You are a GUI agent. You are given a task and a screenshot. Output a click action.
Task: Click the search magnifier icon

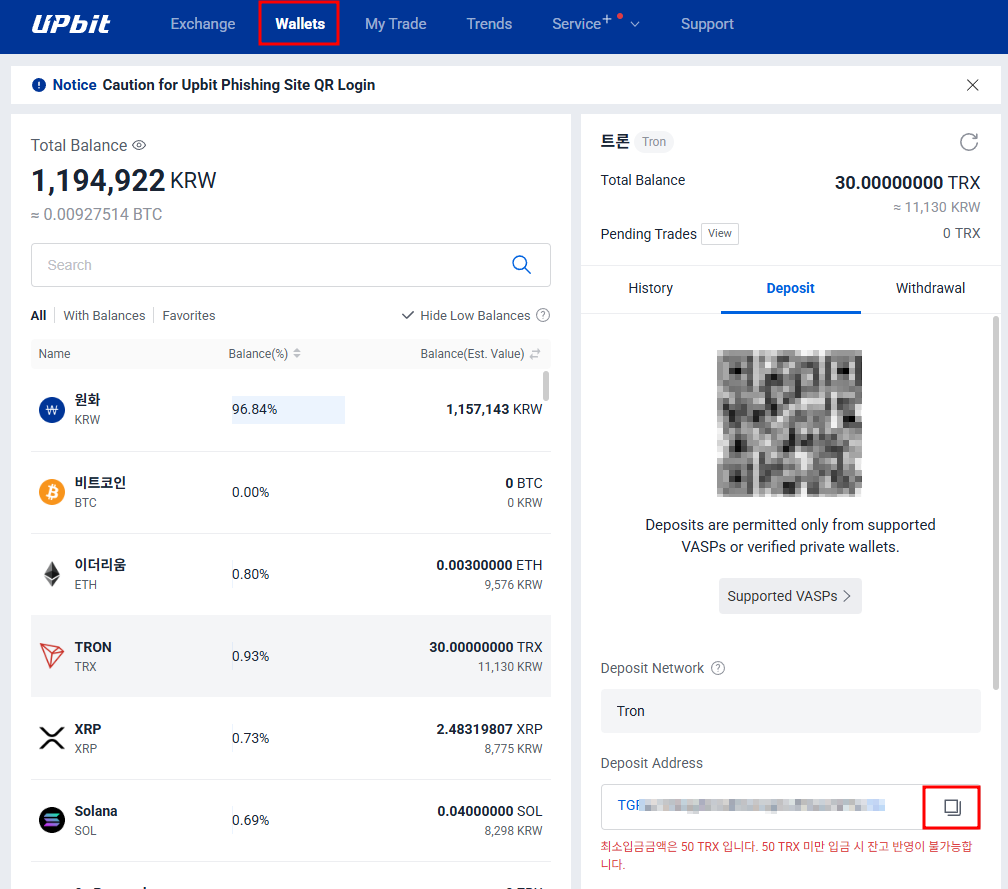(521, 265)
